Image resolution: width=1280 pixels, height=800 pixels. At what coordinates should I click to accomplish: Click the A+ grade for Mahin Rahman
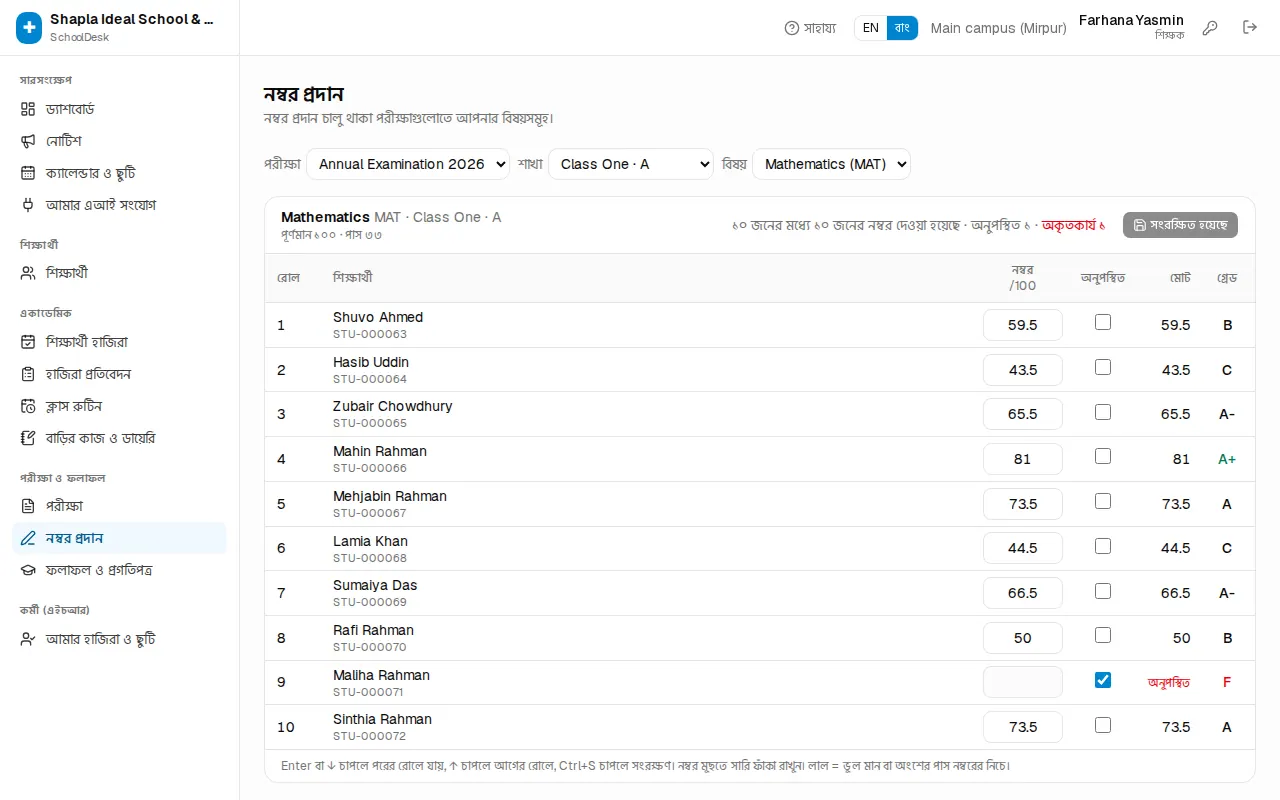1227,459
